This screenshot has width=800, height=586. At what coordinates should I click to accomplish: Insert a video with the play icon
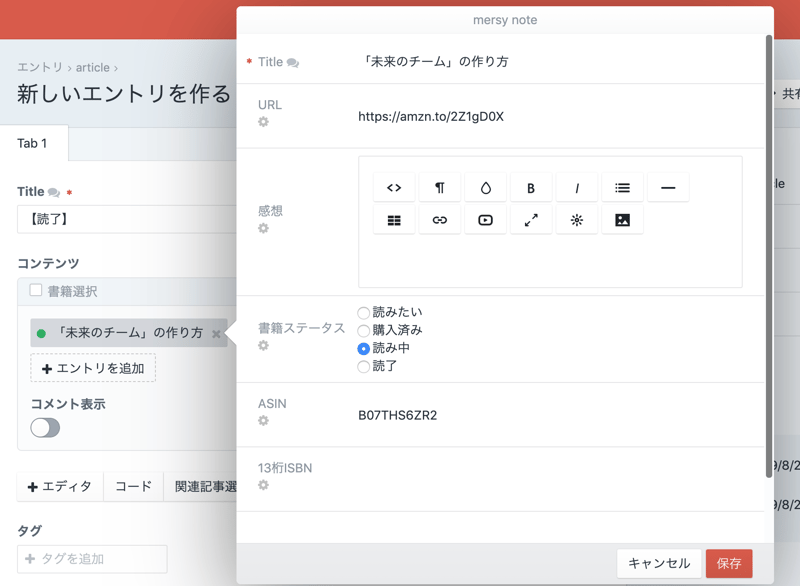click(x=485, y=220)
